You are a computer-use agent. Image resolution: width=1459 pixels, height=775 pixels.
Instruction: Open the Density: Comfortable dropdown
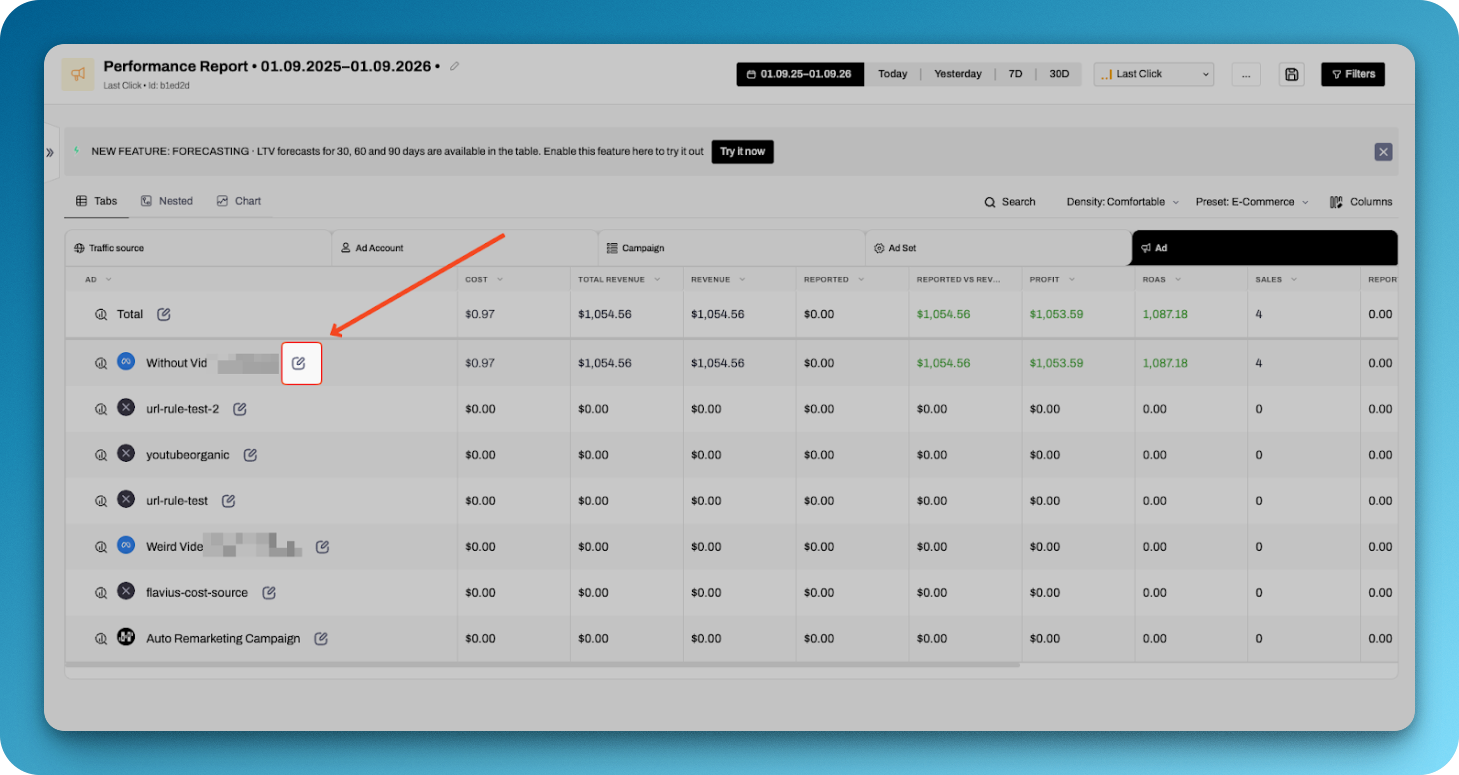point(1122,202)
